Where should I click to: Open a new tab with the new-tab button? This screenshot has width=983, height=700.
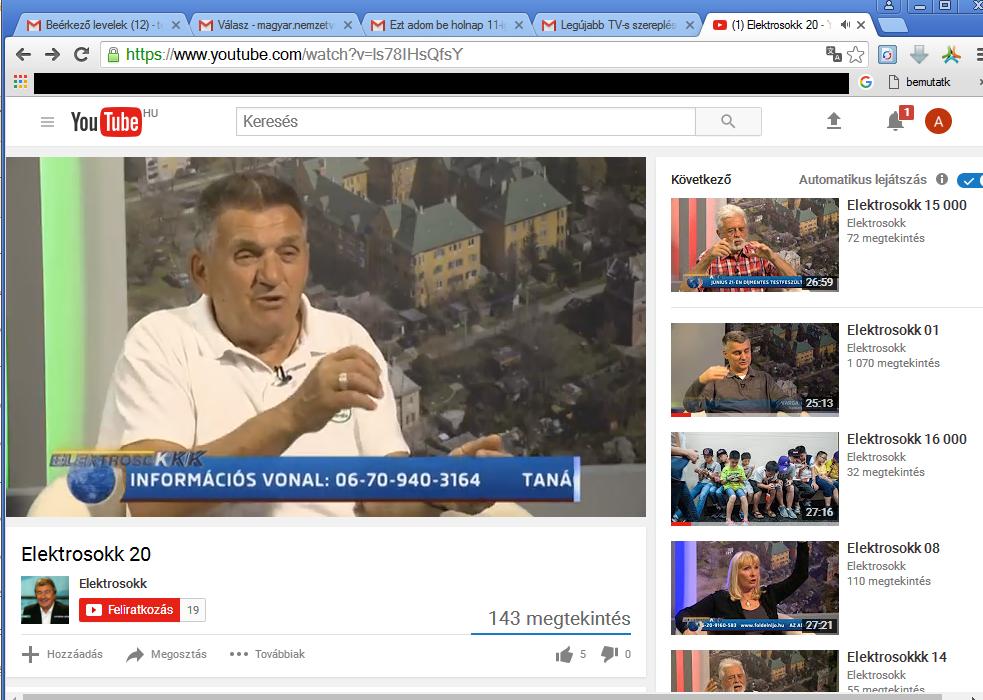(893, 25)
